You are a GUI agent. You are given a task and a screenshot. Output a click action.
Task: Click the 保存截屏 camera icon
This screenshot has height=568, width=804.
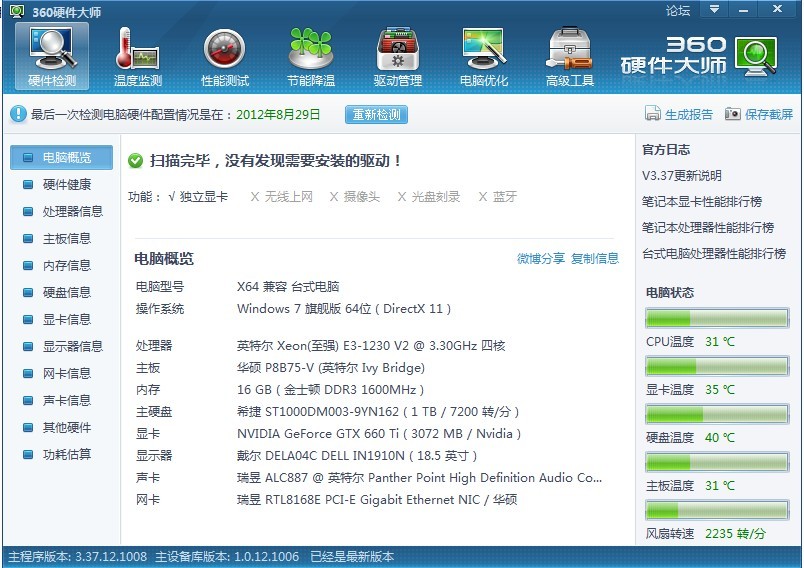pyautogui.click(x=732, y=113)
